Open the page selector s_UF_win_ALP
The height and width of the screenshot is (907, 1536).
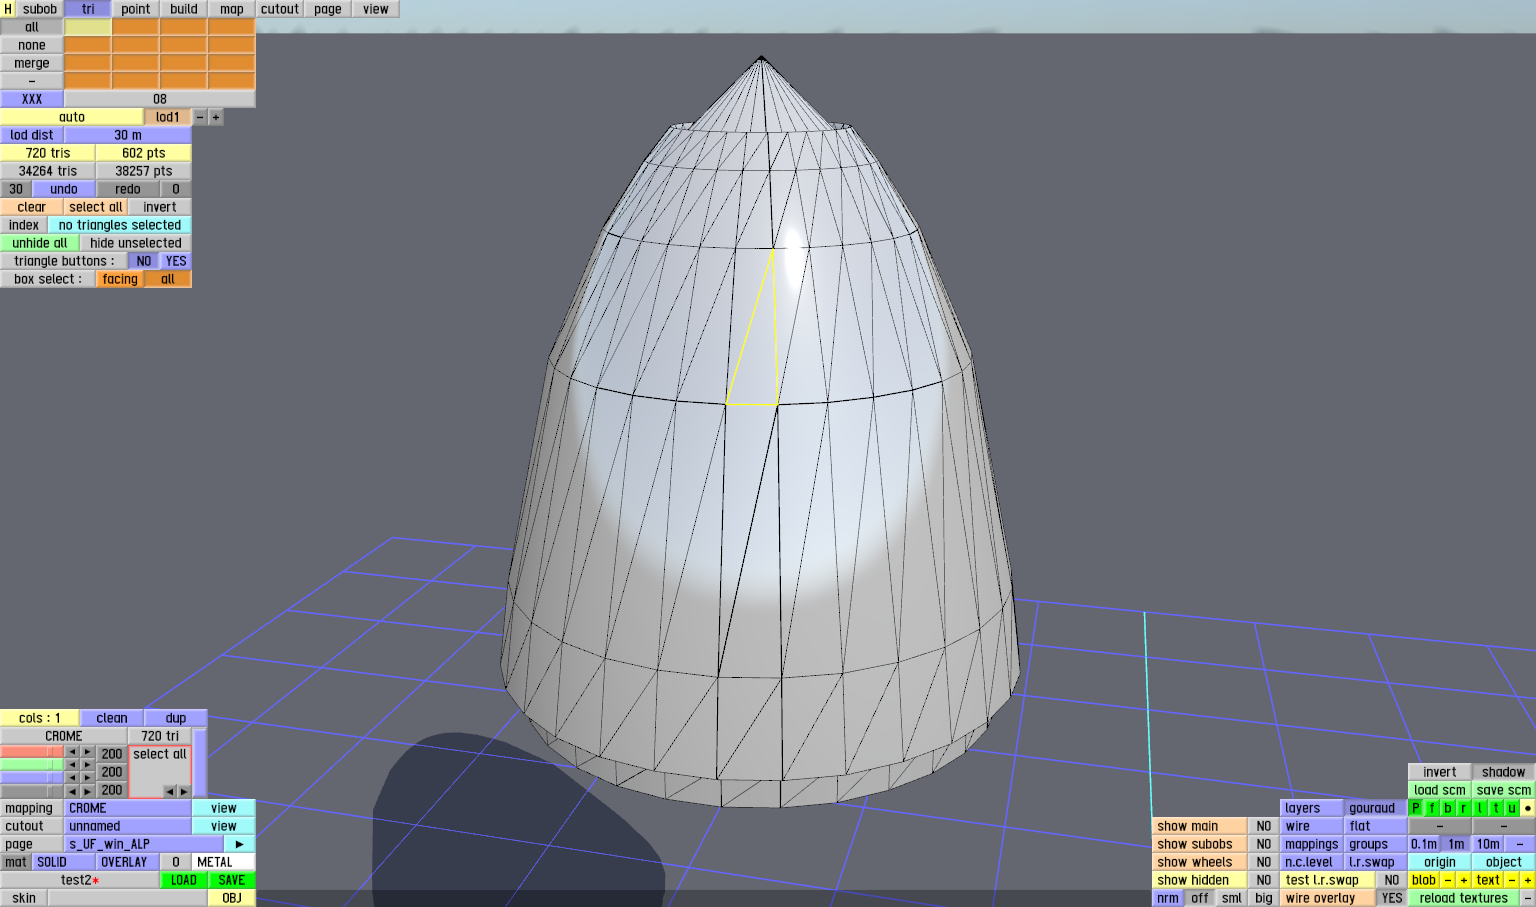point(144,844)
